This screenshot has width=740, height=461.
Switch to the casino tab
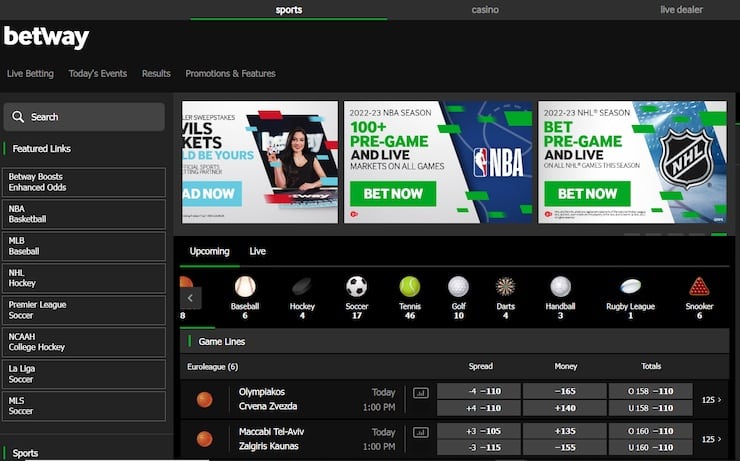tap(485, 10)
